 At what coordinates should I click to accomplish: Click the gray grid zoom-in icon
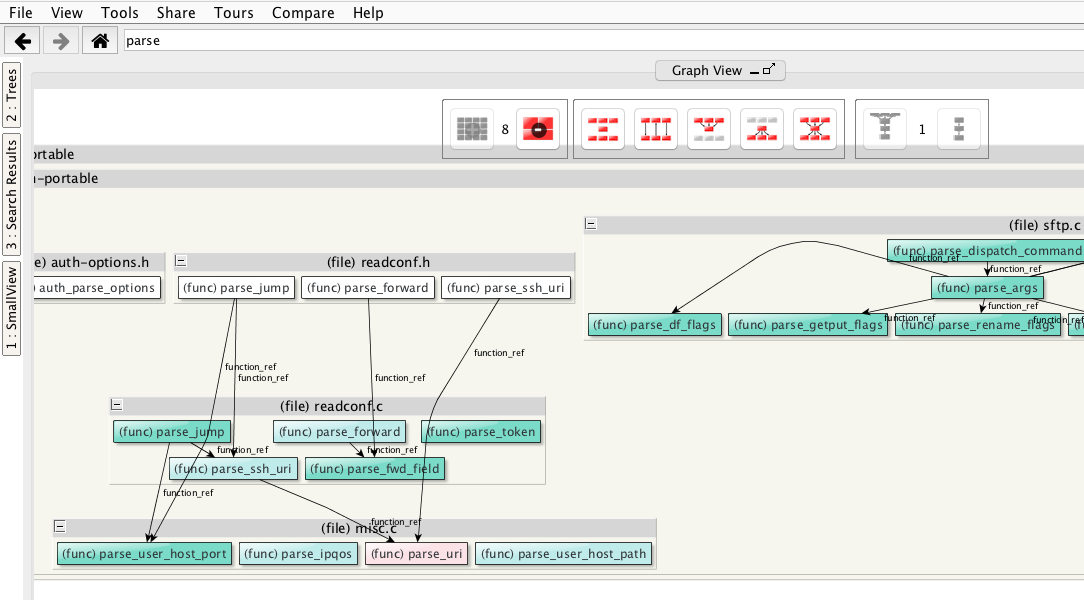[472, 129]
